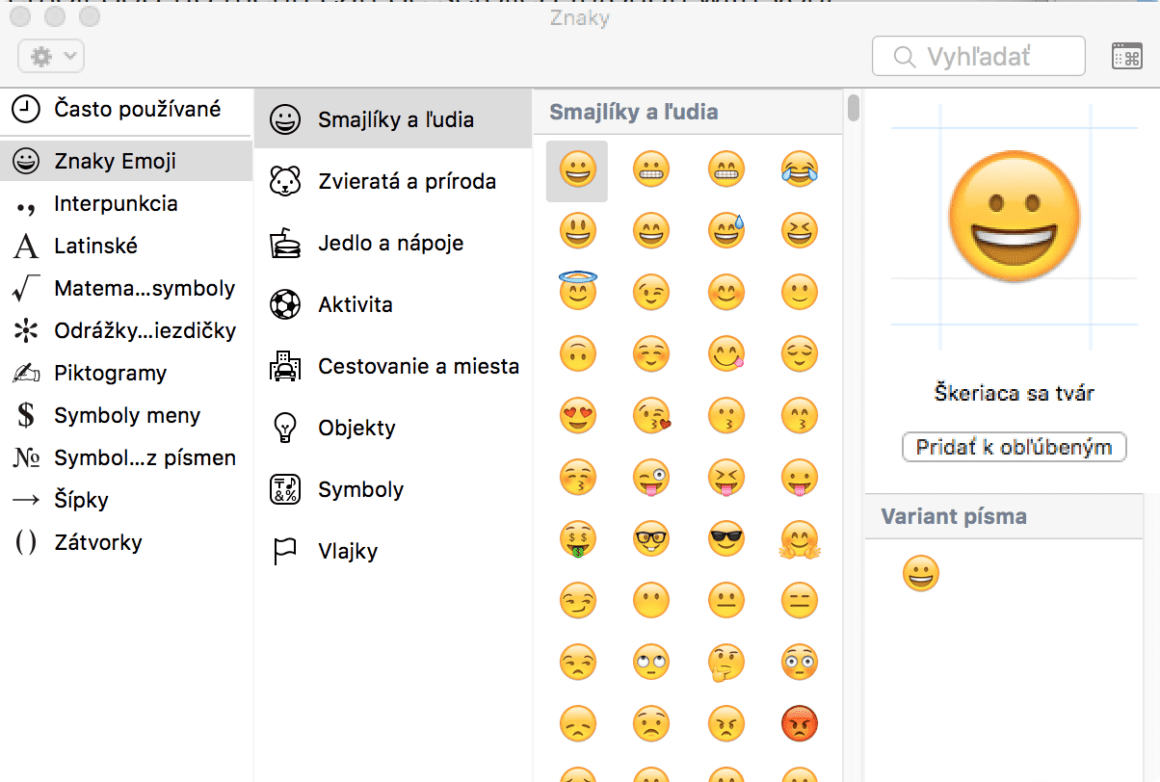Image resolution: width=1160 pixels, height=782 pixels.
Task: Select the sunglasses face emoji
Action: coord(726,539)
